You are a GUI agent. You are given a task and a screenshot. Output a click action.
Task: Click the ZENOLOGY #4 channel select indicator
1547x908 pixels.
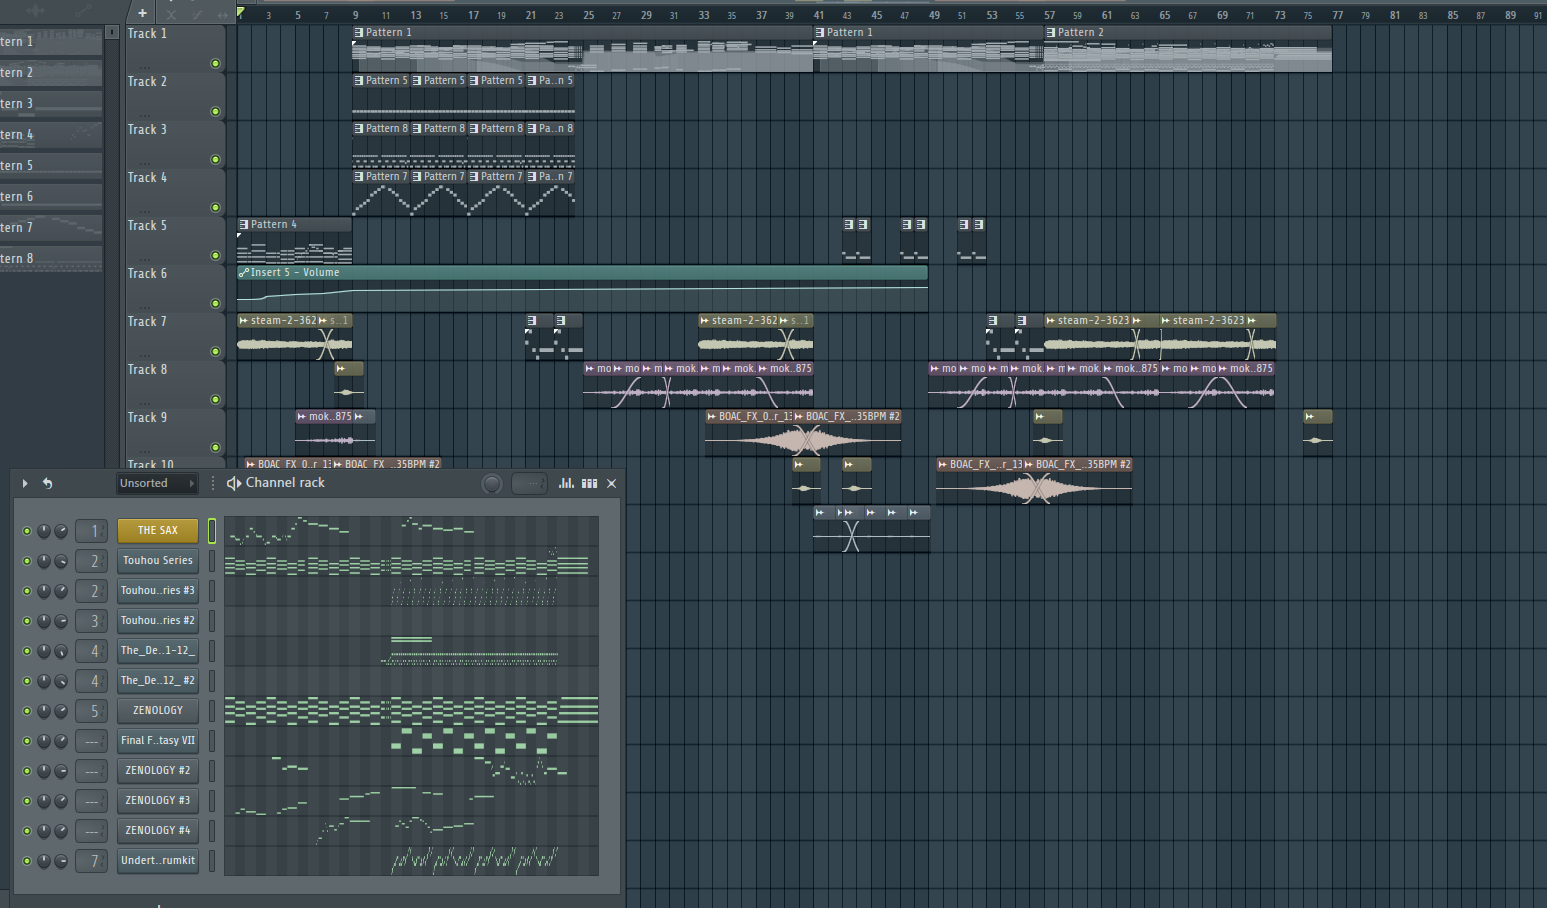[211, 831]
